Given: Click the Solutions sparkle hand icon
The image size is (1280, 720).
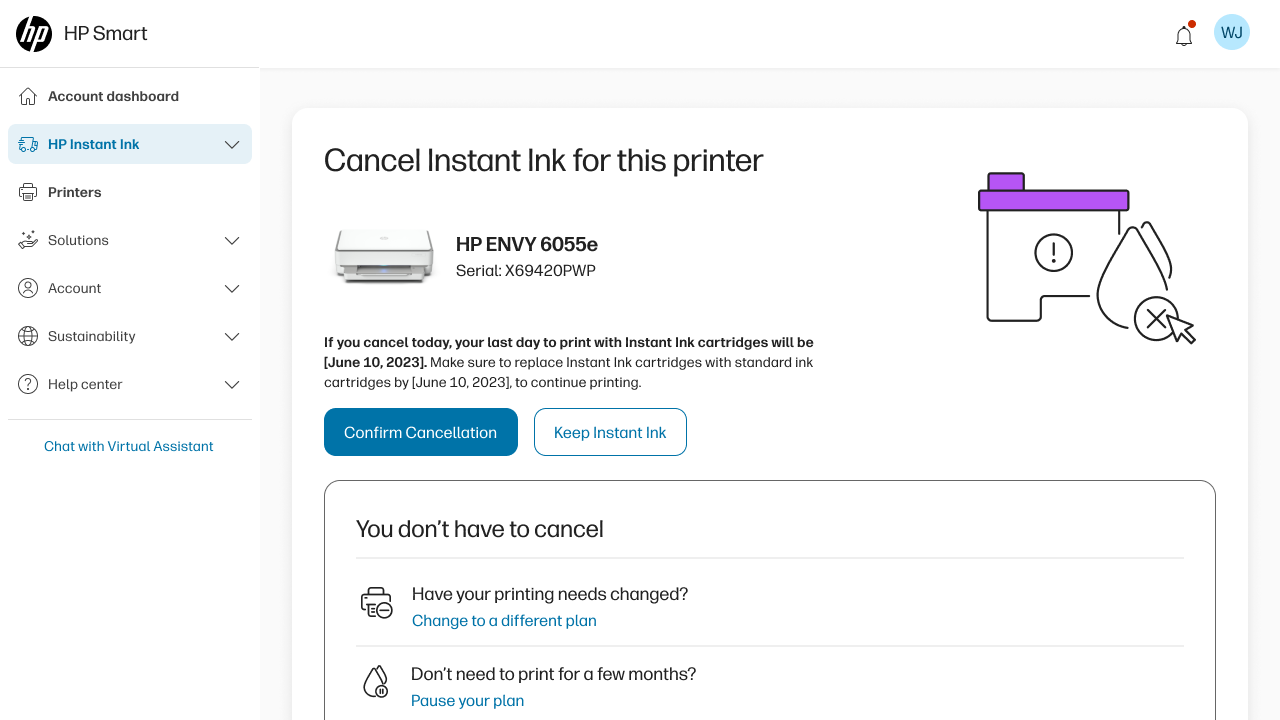Looking at the screenshot, I should point(28,240).
